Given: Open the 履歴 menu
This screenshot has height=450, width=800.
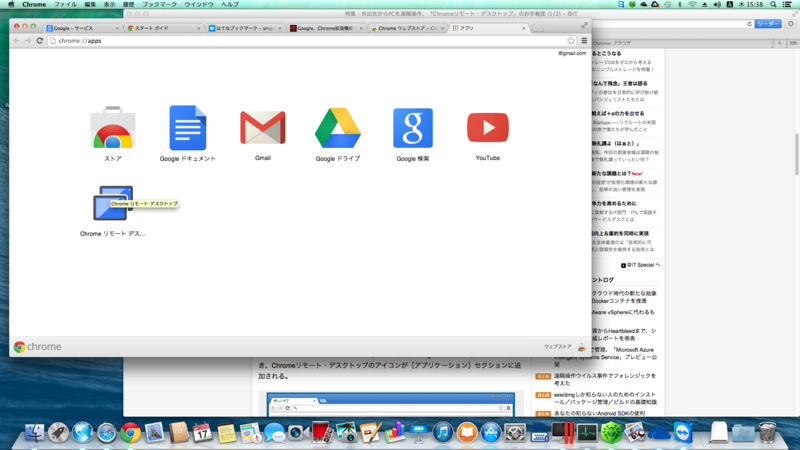Looking at the screenshot, I should pyautogui.click(x=129, y=4).
